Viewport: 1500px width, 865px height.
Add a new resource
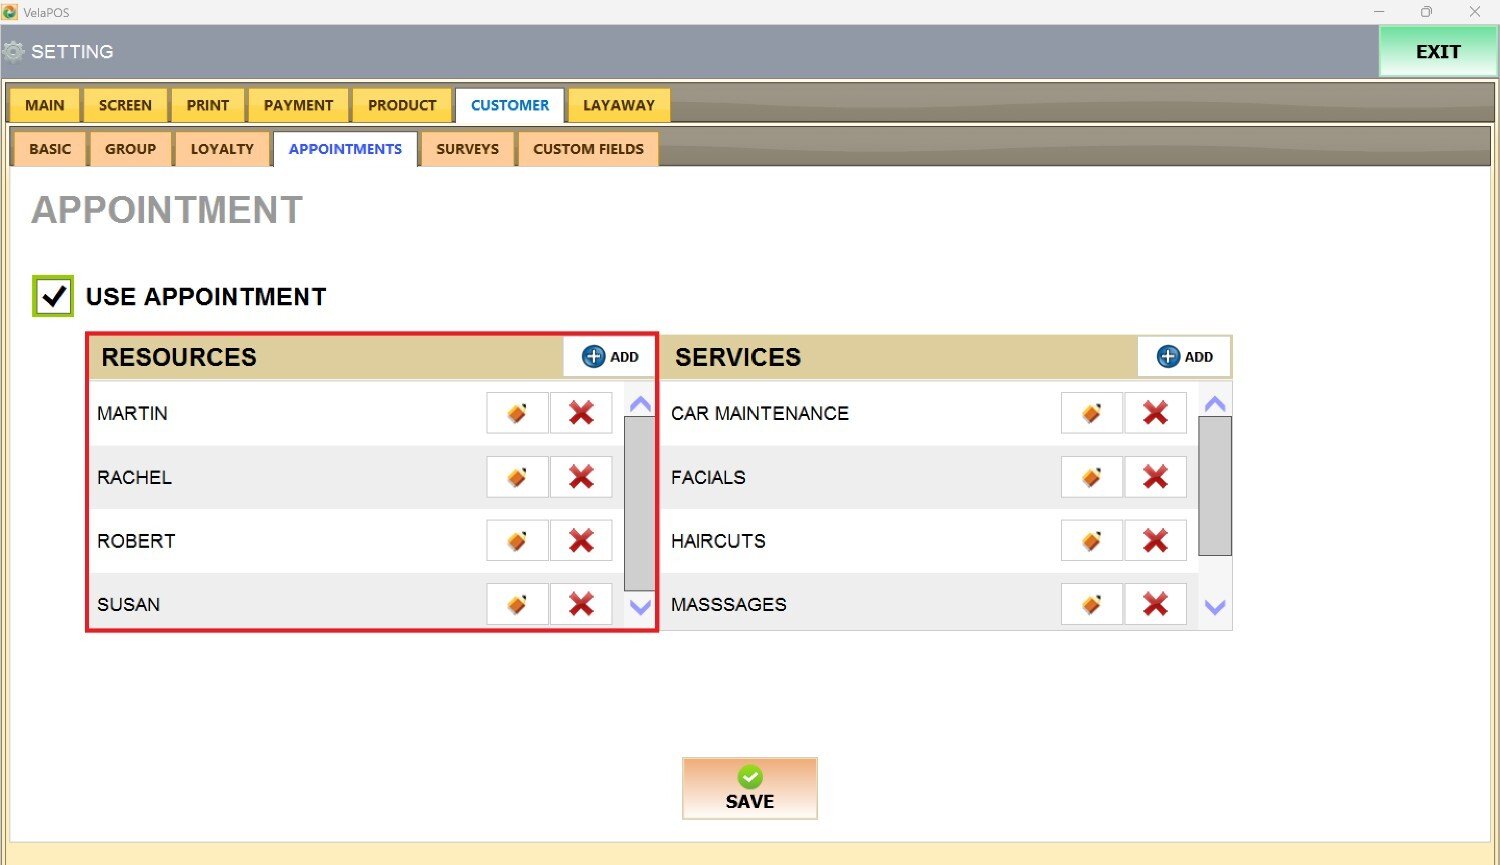click(610, 357)
